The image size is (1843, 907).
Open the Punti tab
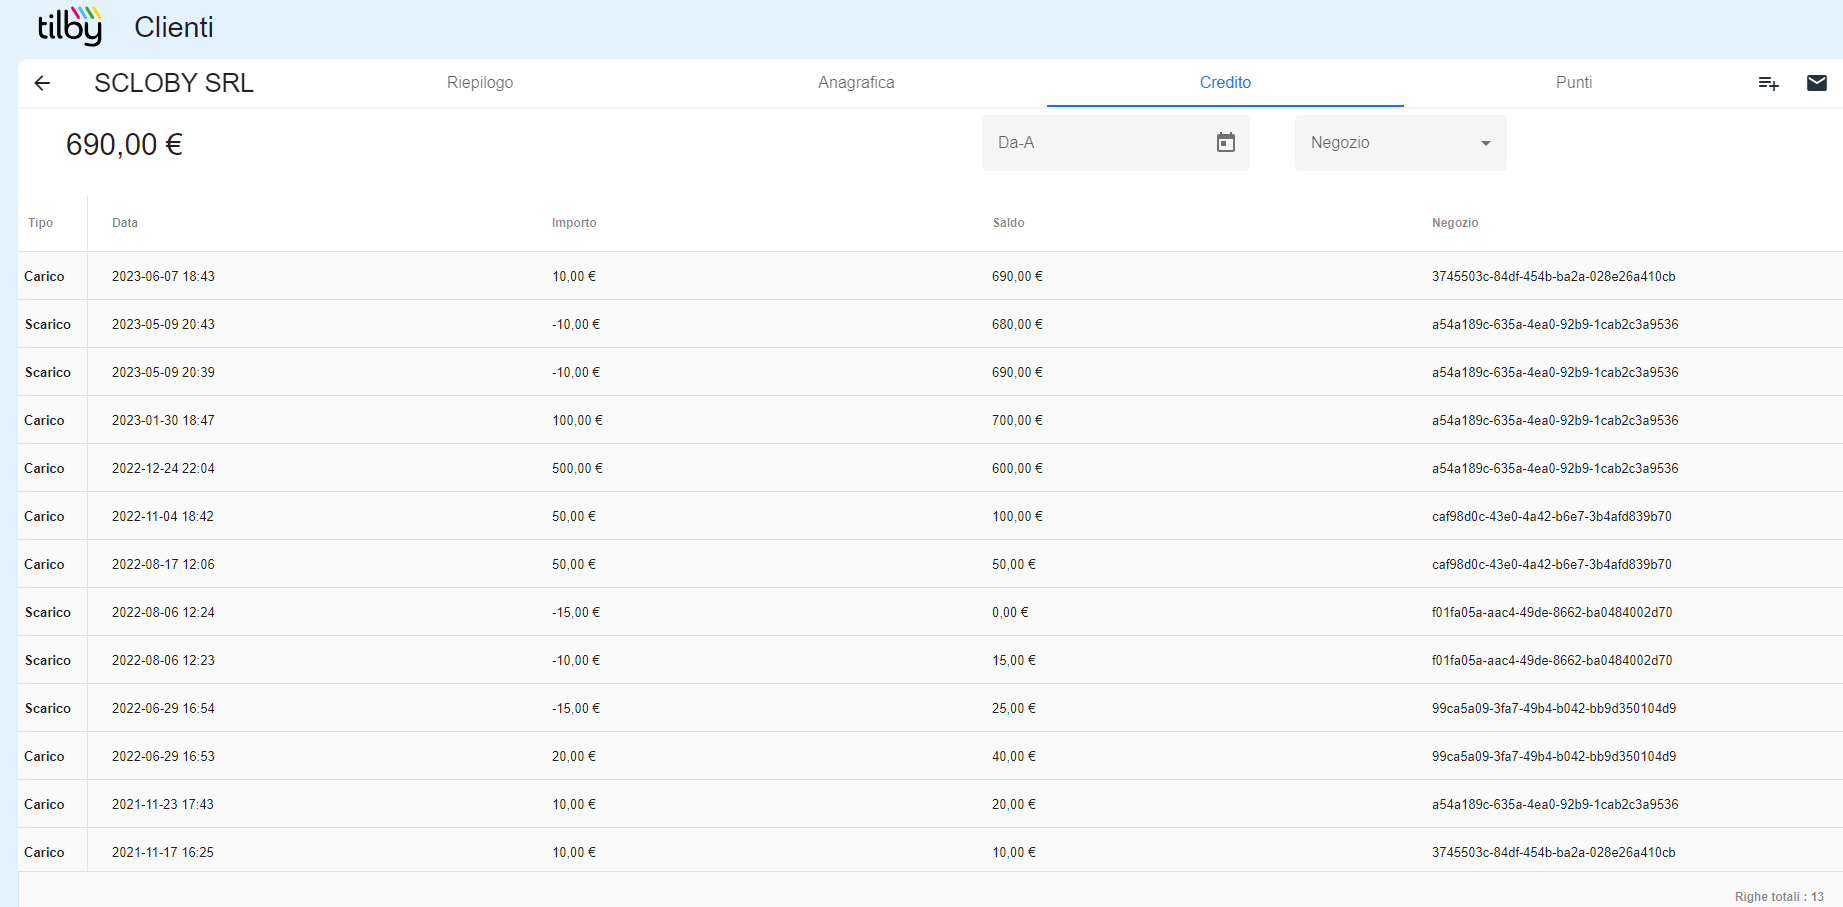point(1574,83)
